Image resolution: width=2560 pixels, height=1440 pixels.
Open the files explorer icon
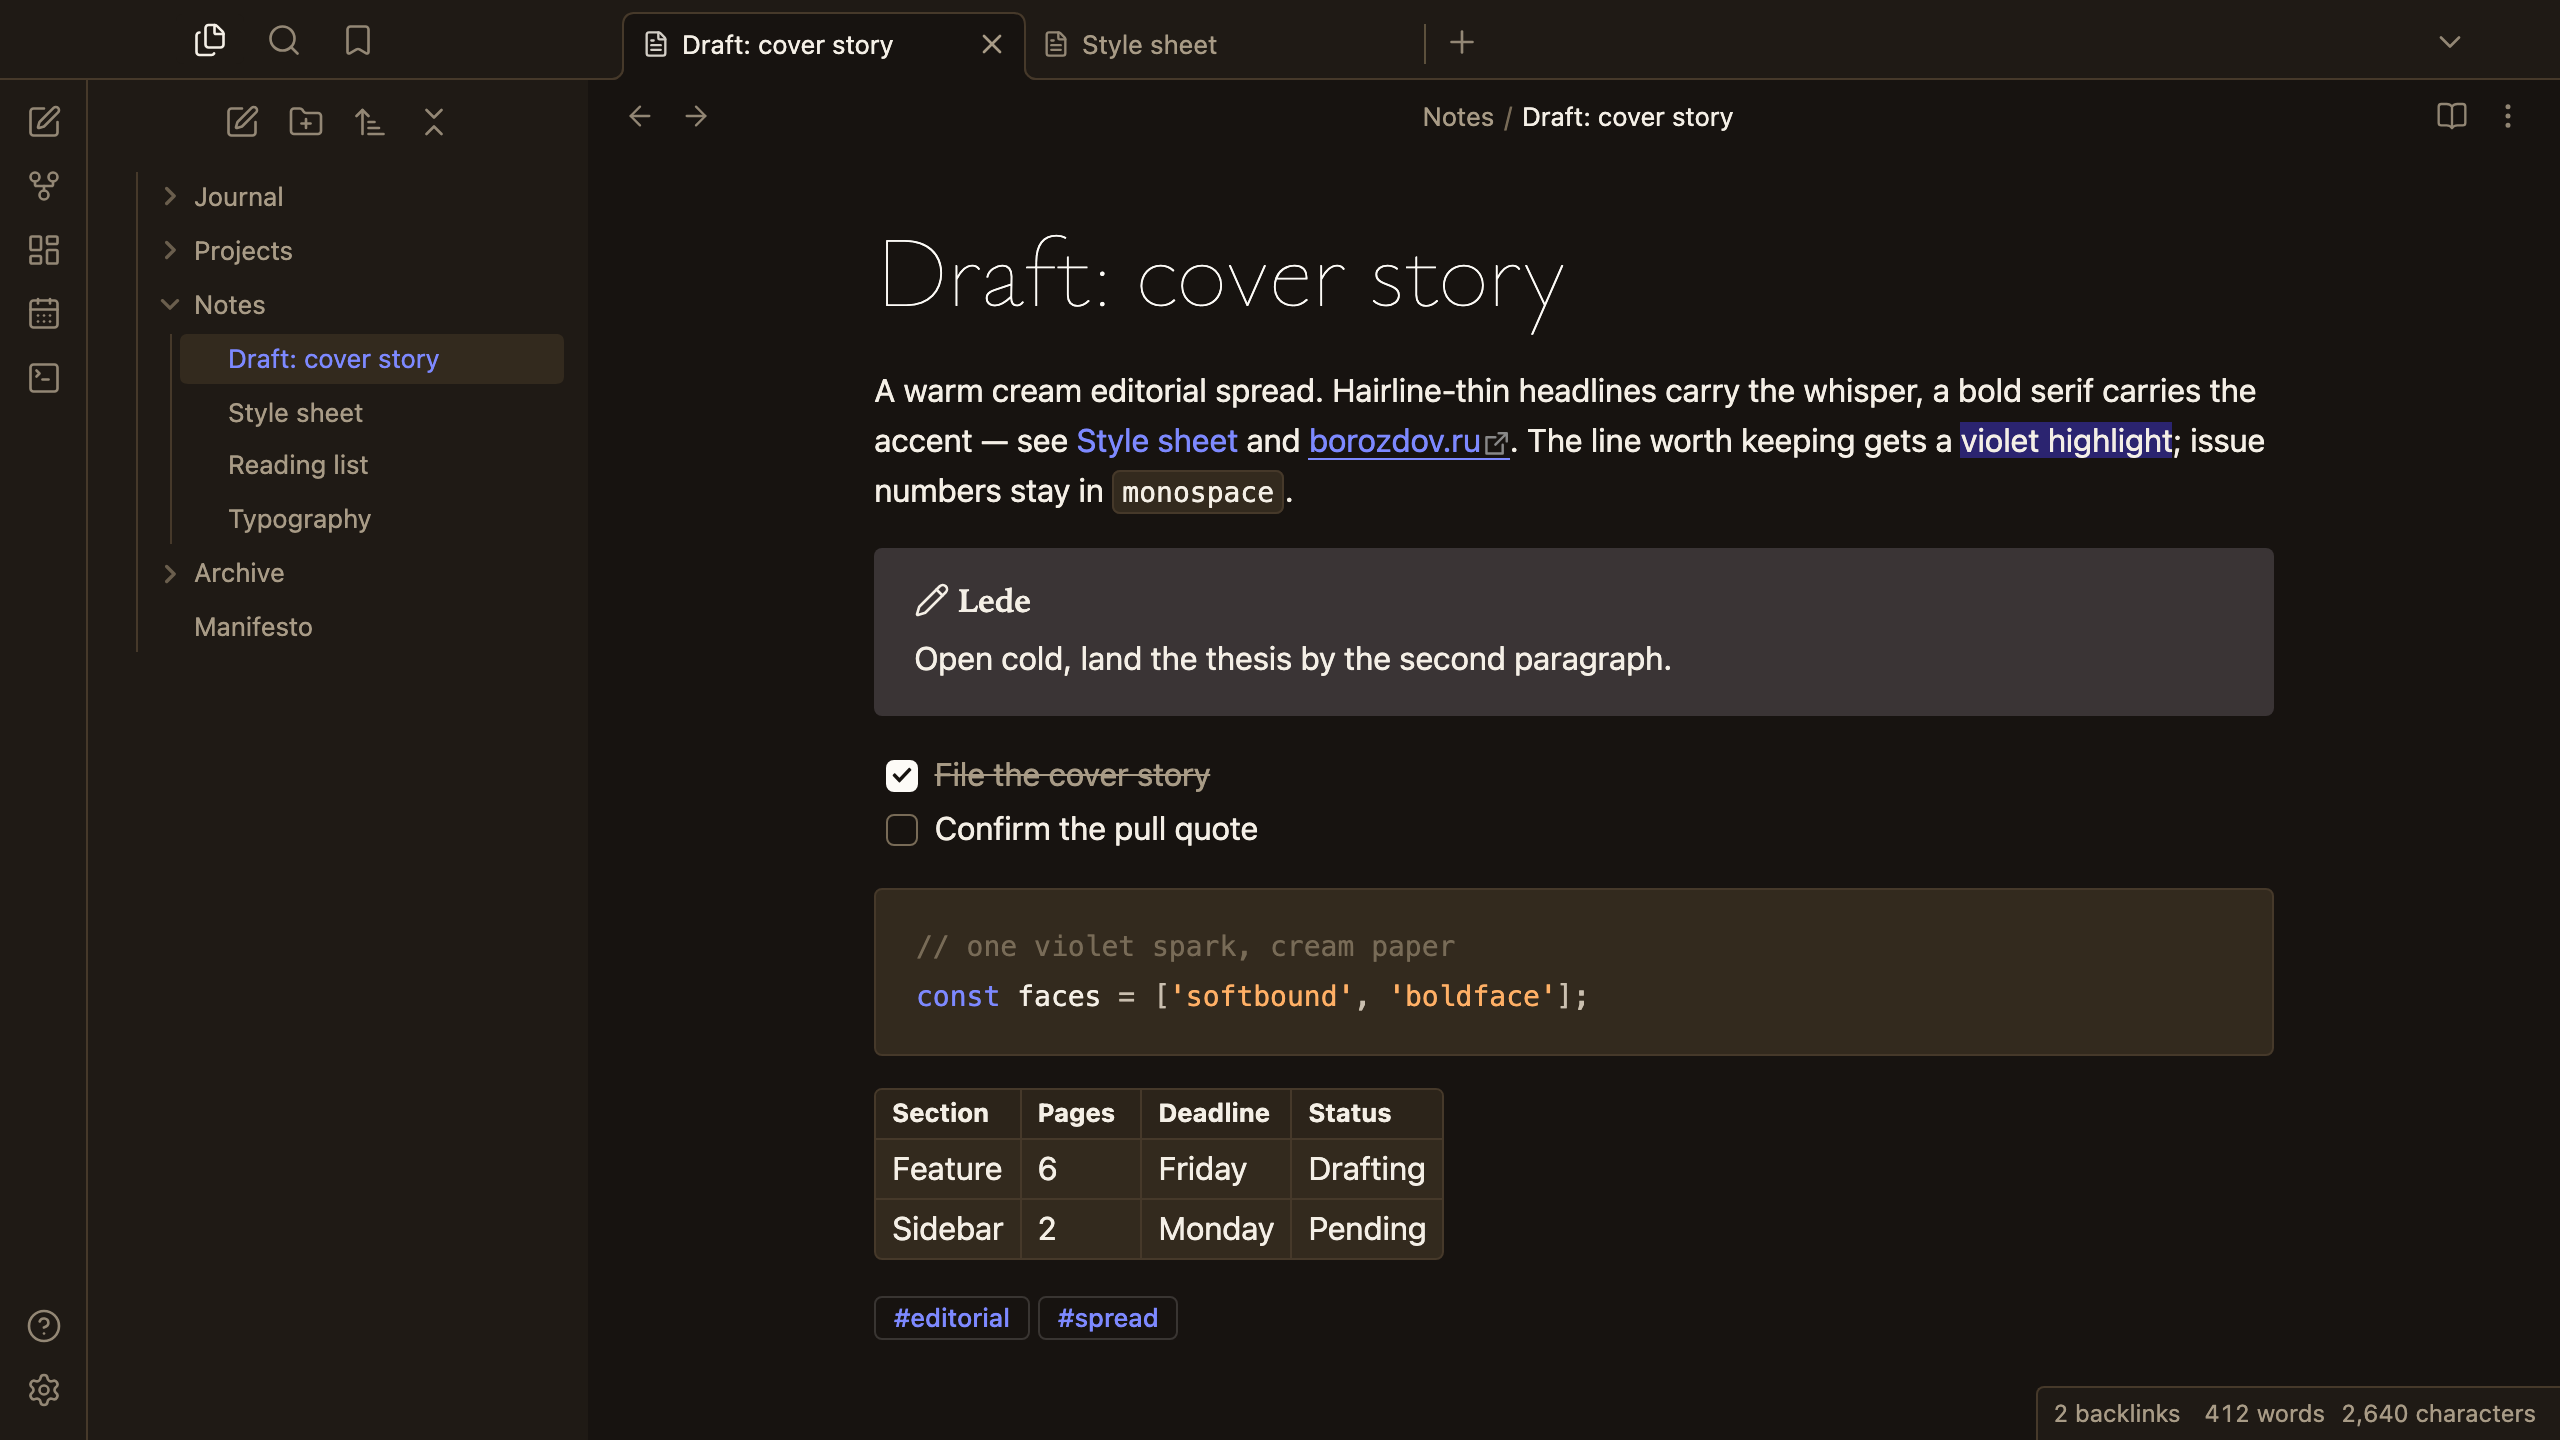(210, 41)
